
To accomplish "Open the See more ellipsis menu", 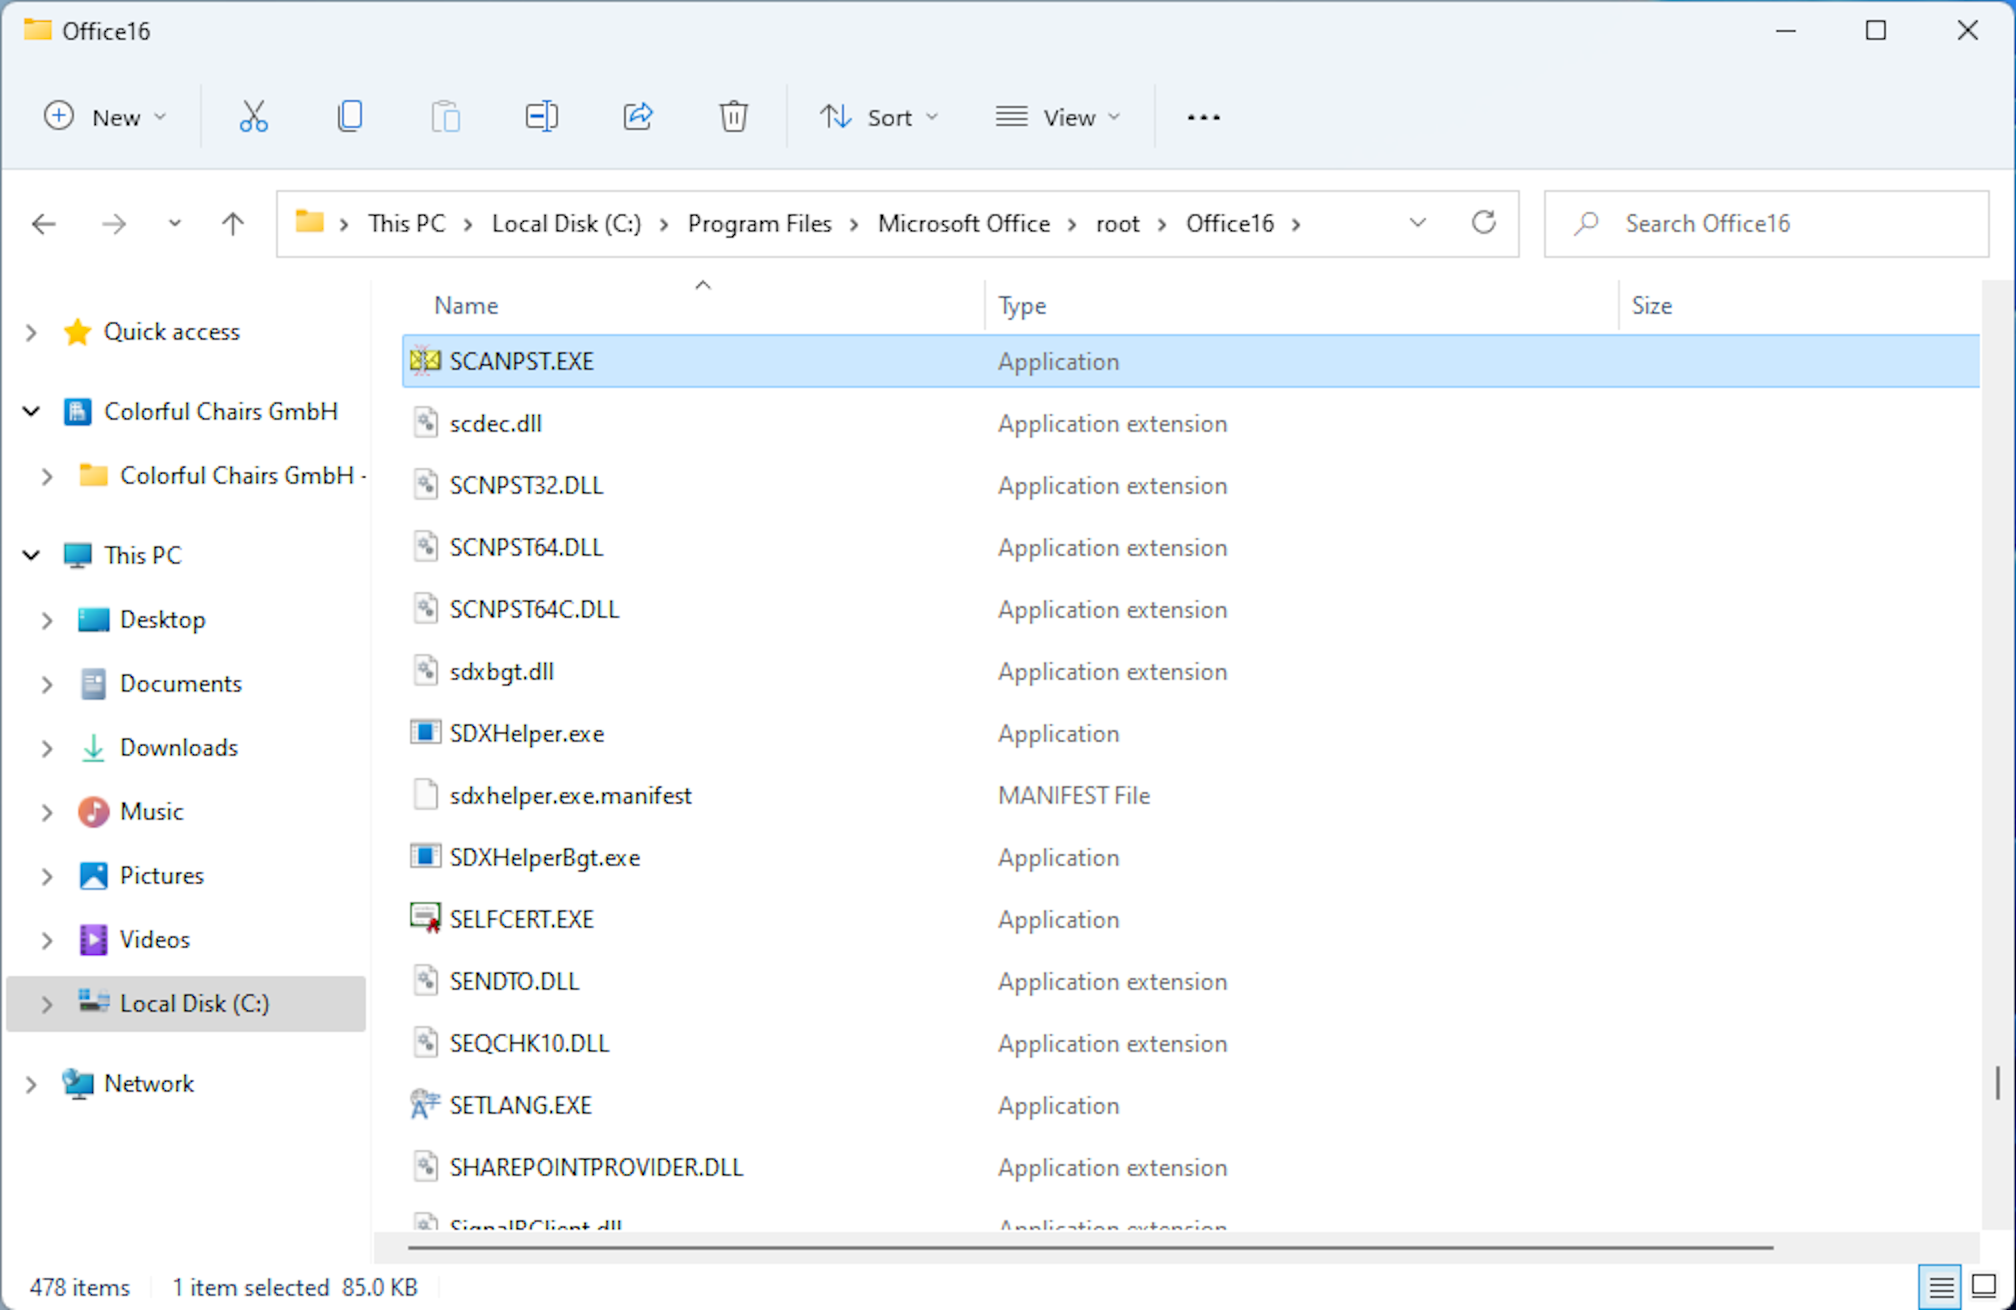I will point(1203,117).
